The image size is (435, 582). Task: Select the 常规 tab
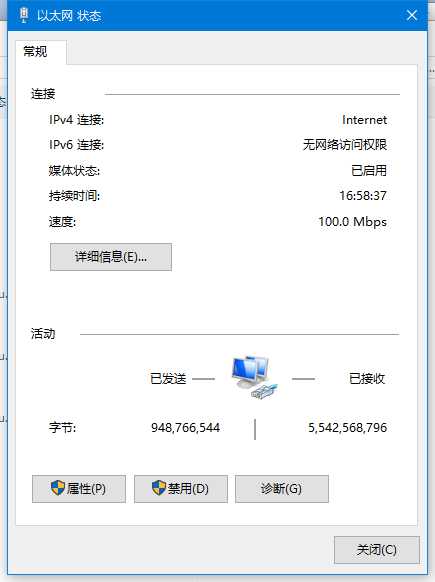[x=35, y=51]
